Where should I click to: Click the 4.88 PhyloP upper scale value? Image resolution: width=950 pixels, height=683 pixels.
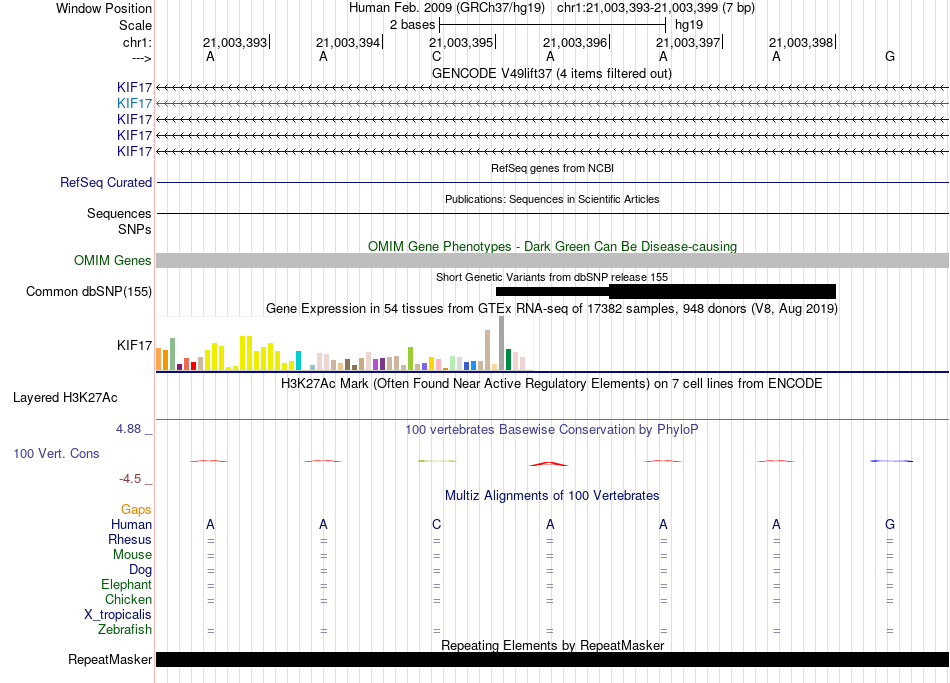(128, 428)
